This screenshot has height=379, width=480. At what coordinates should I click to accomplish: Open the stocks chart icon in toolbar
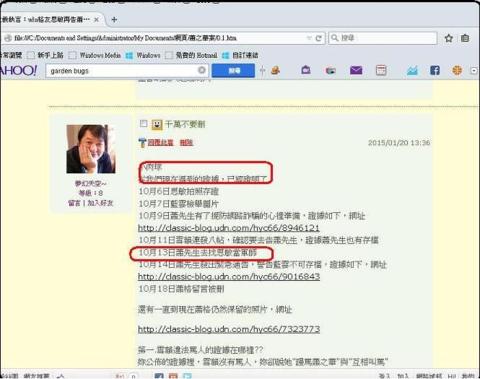(x=412, y=70)
